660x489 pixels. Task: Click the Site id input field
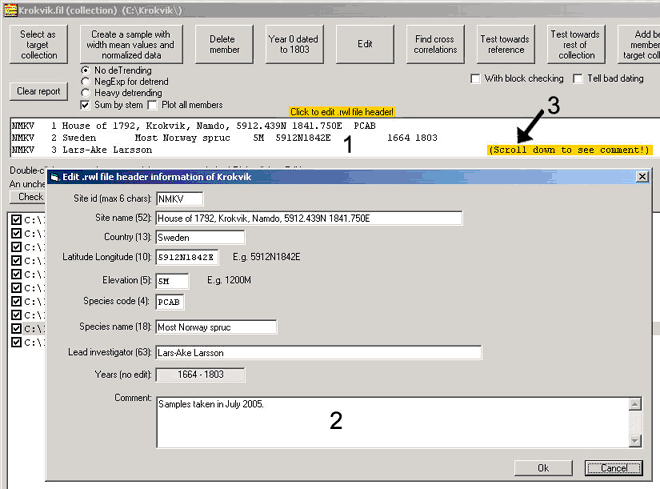179,199
